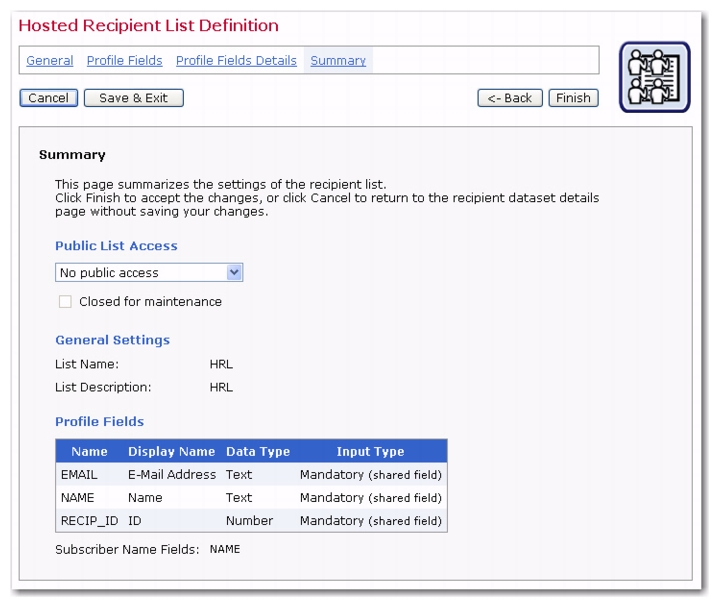719x616 pixels.
Task: Click the Public List Access heading
Action: [x=116, y=246]
